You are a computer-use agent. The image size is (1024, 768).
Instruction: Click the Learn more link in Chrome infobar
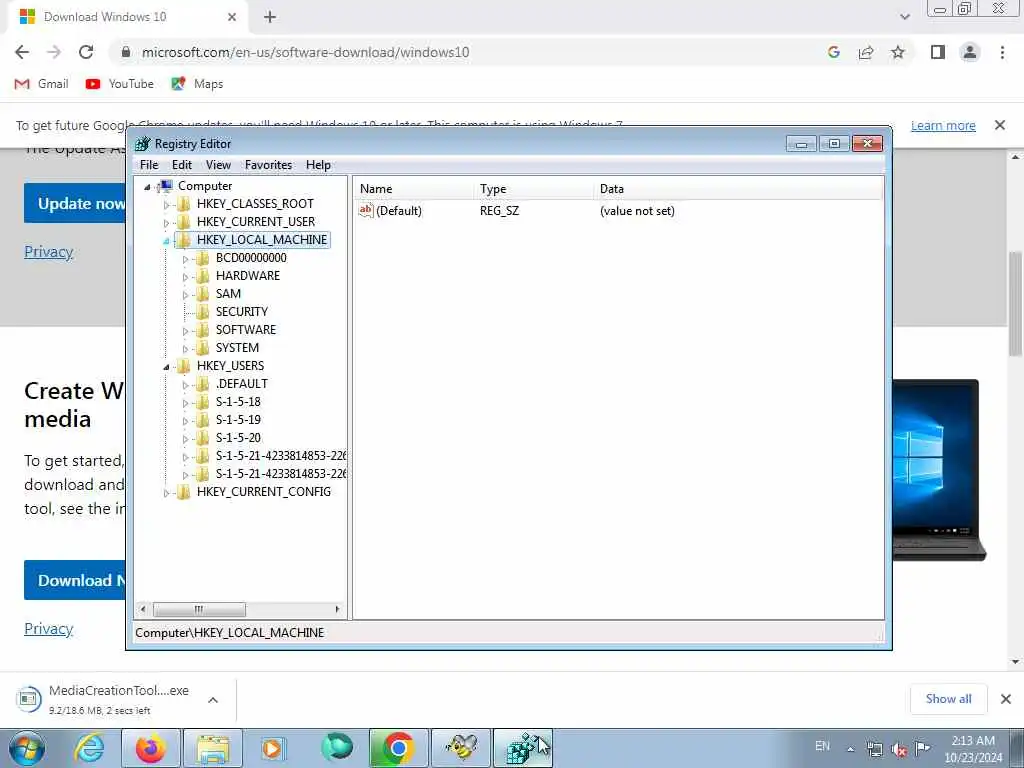943,125
